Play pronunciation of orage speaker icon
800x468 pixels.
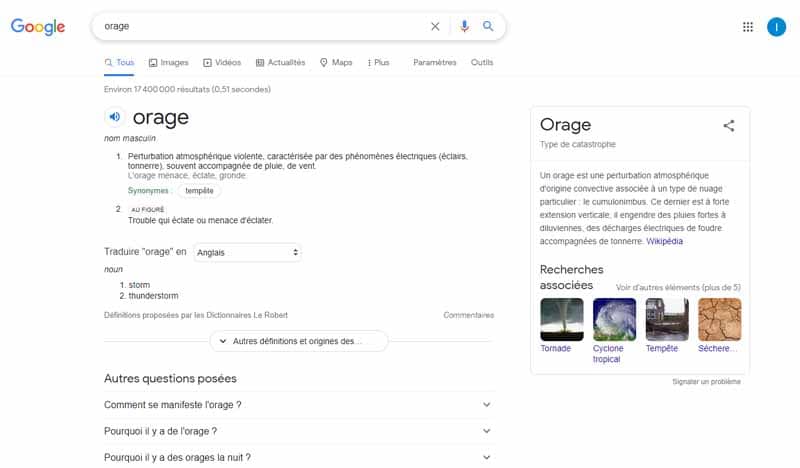click(x=115, y=117)
